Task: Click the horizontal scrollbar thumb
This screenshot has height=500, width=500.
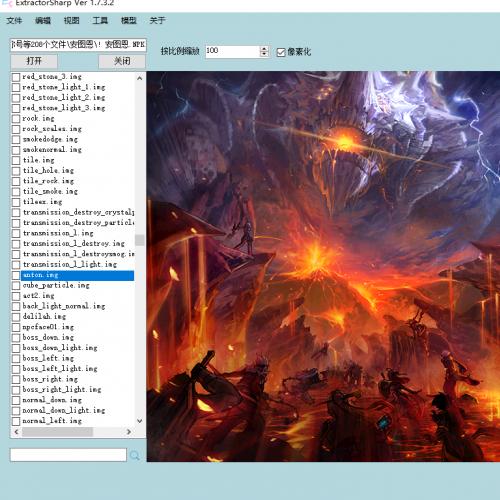Action: point(57,432)
